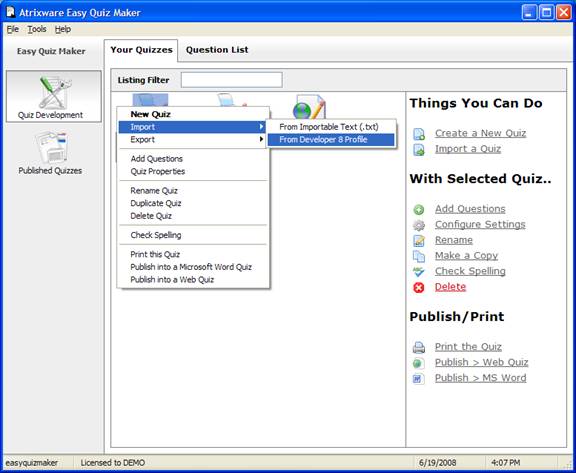
Task: Click the Add Questions link in side panel
Action: (470, 209)
